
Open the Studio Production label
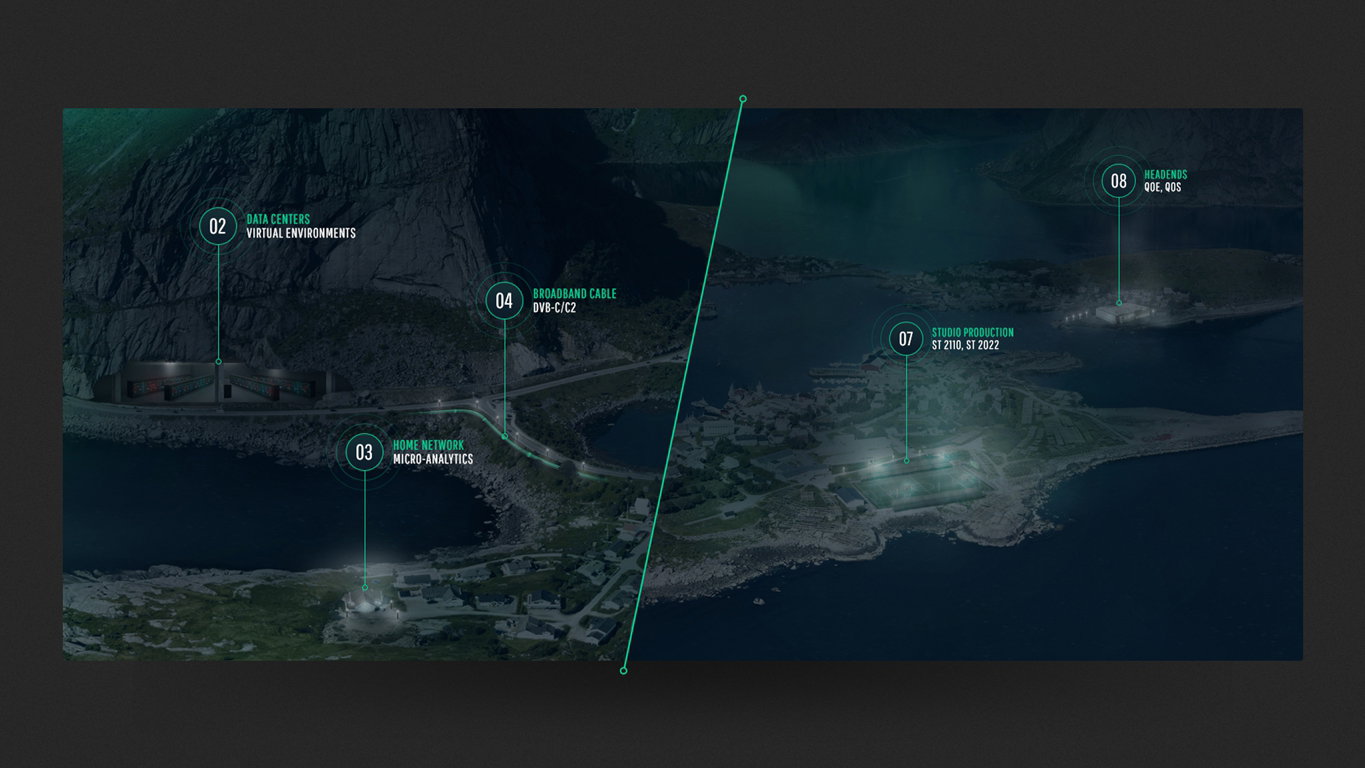(x=973, y=332)
